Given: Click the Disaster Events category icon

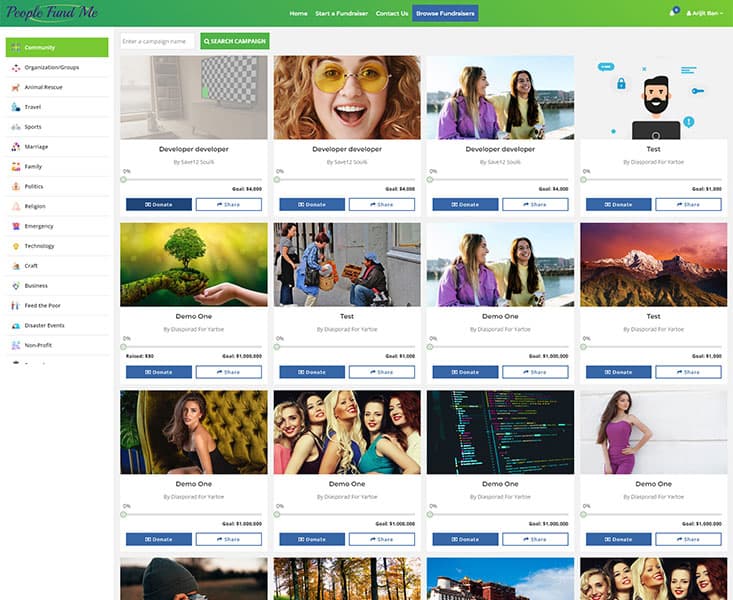Looking at the screenshot, I should tap(16, 325).
